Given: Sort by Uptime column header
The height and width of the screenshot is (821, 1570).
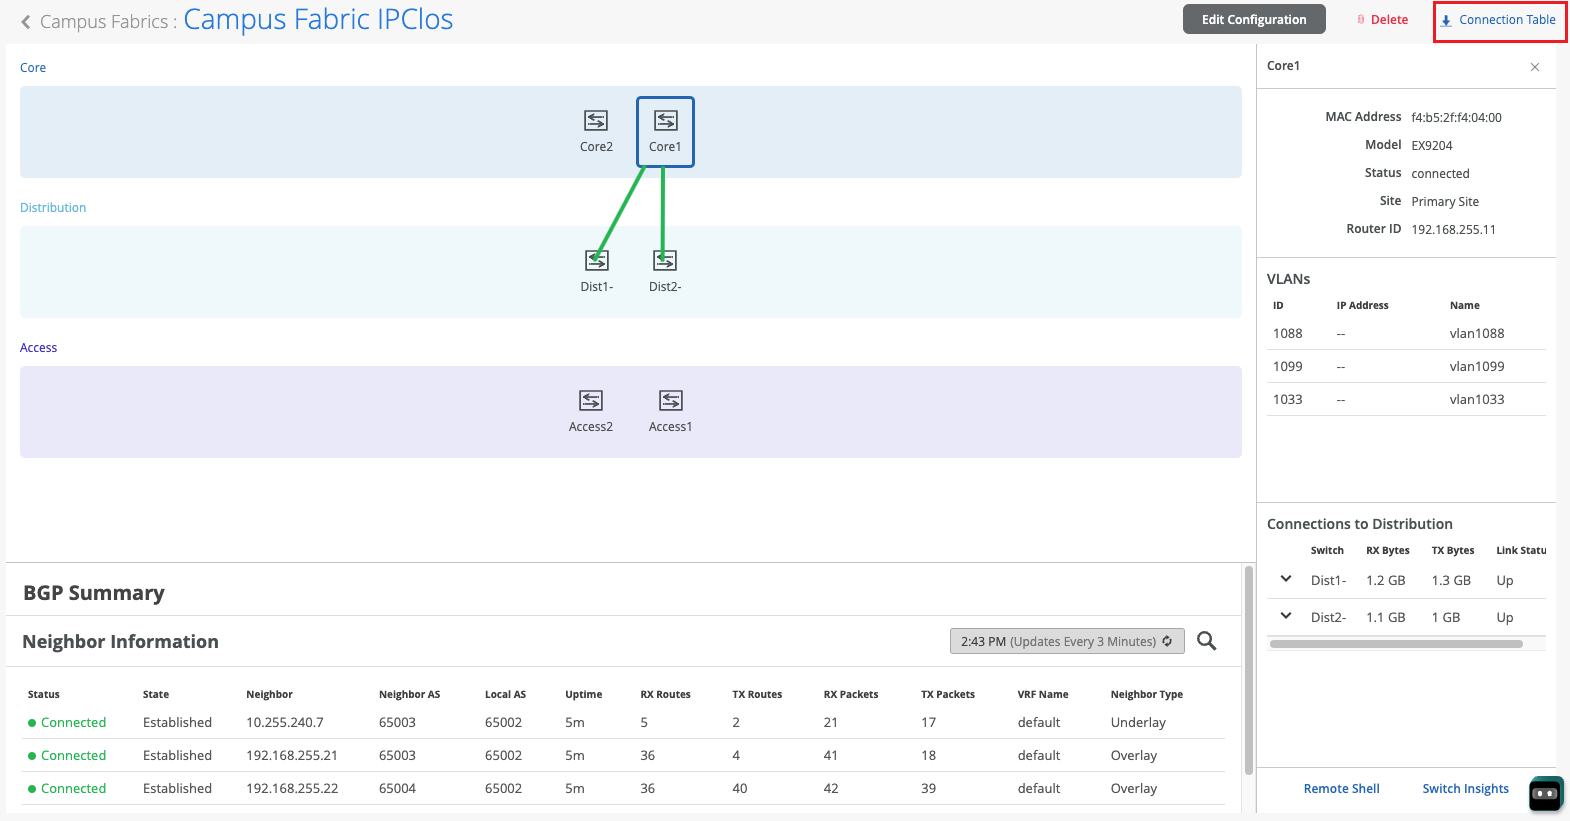Looking at the screenshot, I should [583, 694].
